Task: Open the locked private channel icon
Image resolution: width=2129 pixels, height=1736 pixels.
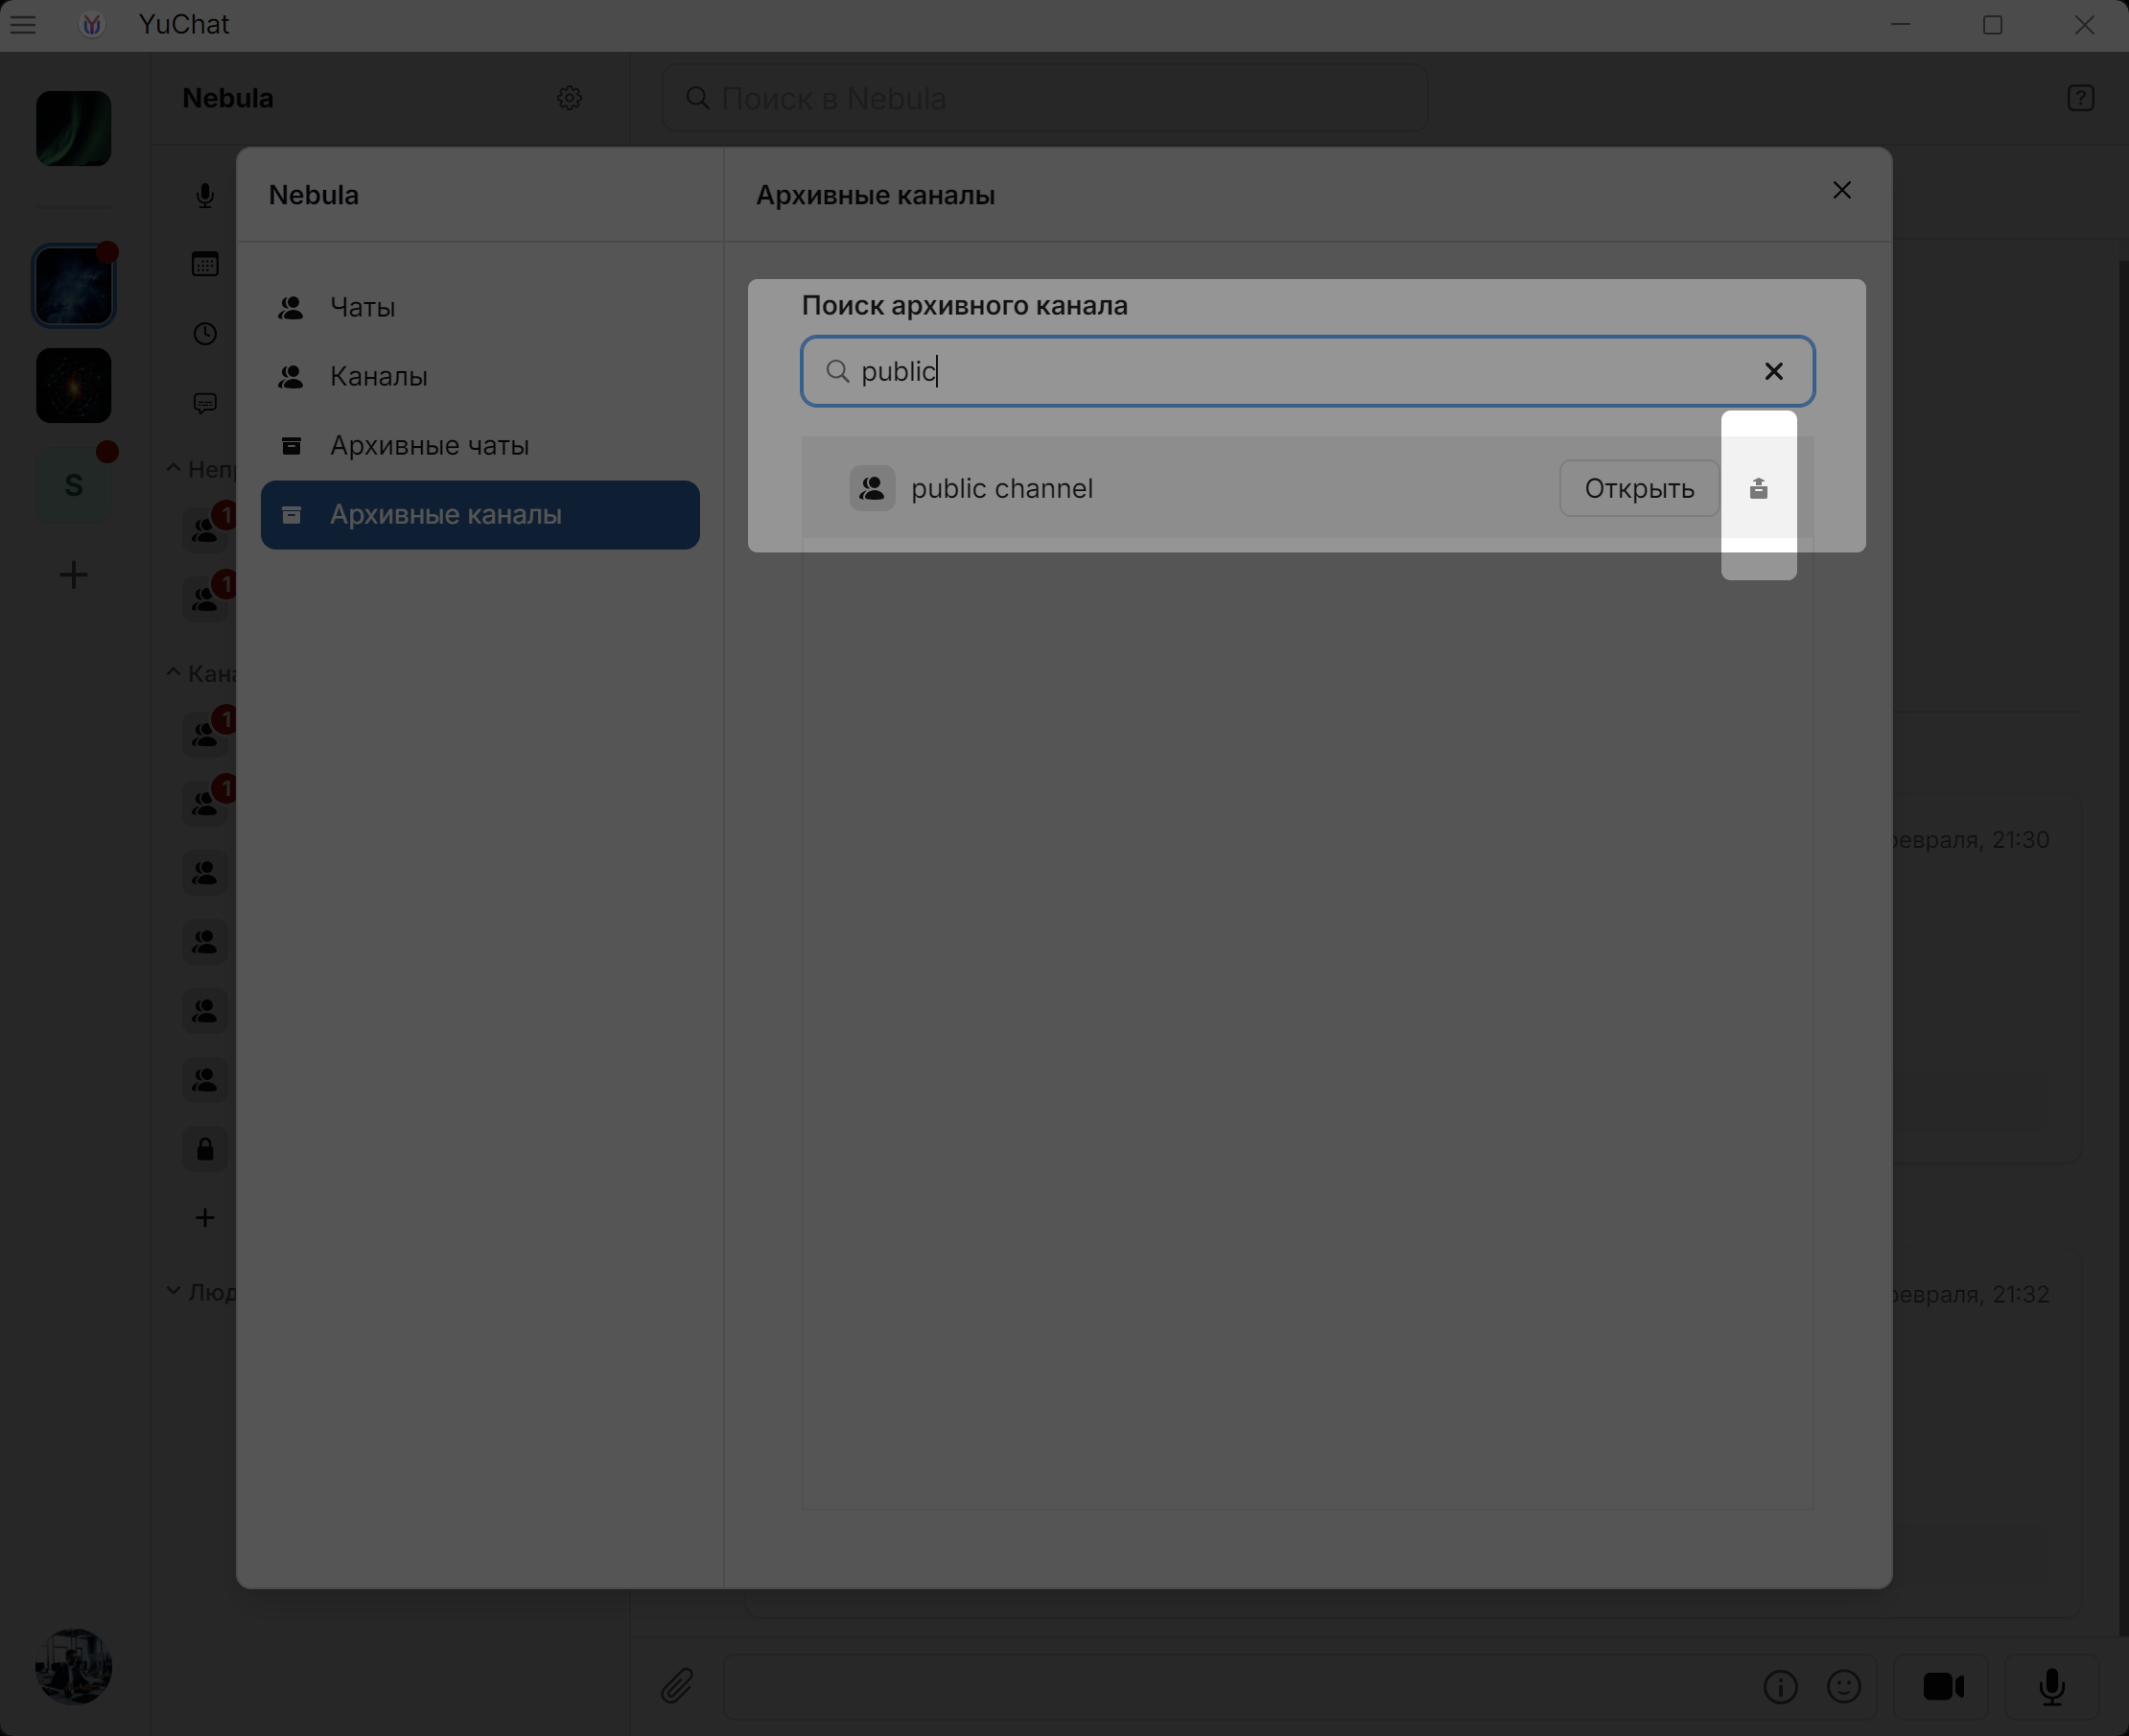Action: pos(205,1149)
